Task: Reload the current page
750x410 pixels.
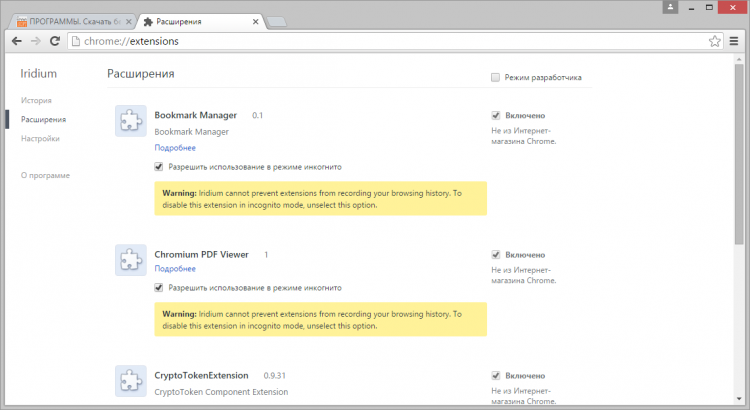Action: coord(56,41)
